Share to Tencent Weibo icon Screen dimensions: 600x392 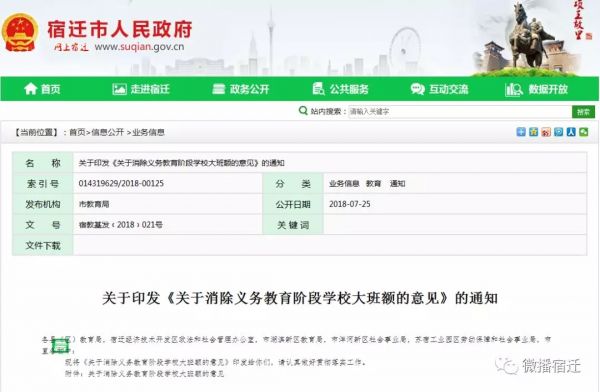pos(559,132)
